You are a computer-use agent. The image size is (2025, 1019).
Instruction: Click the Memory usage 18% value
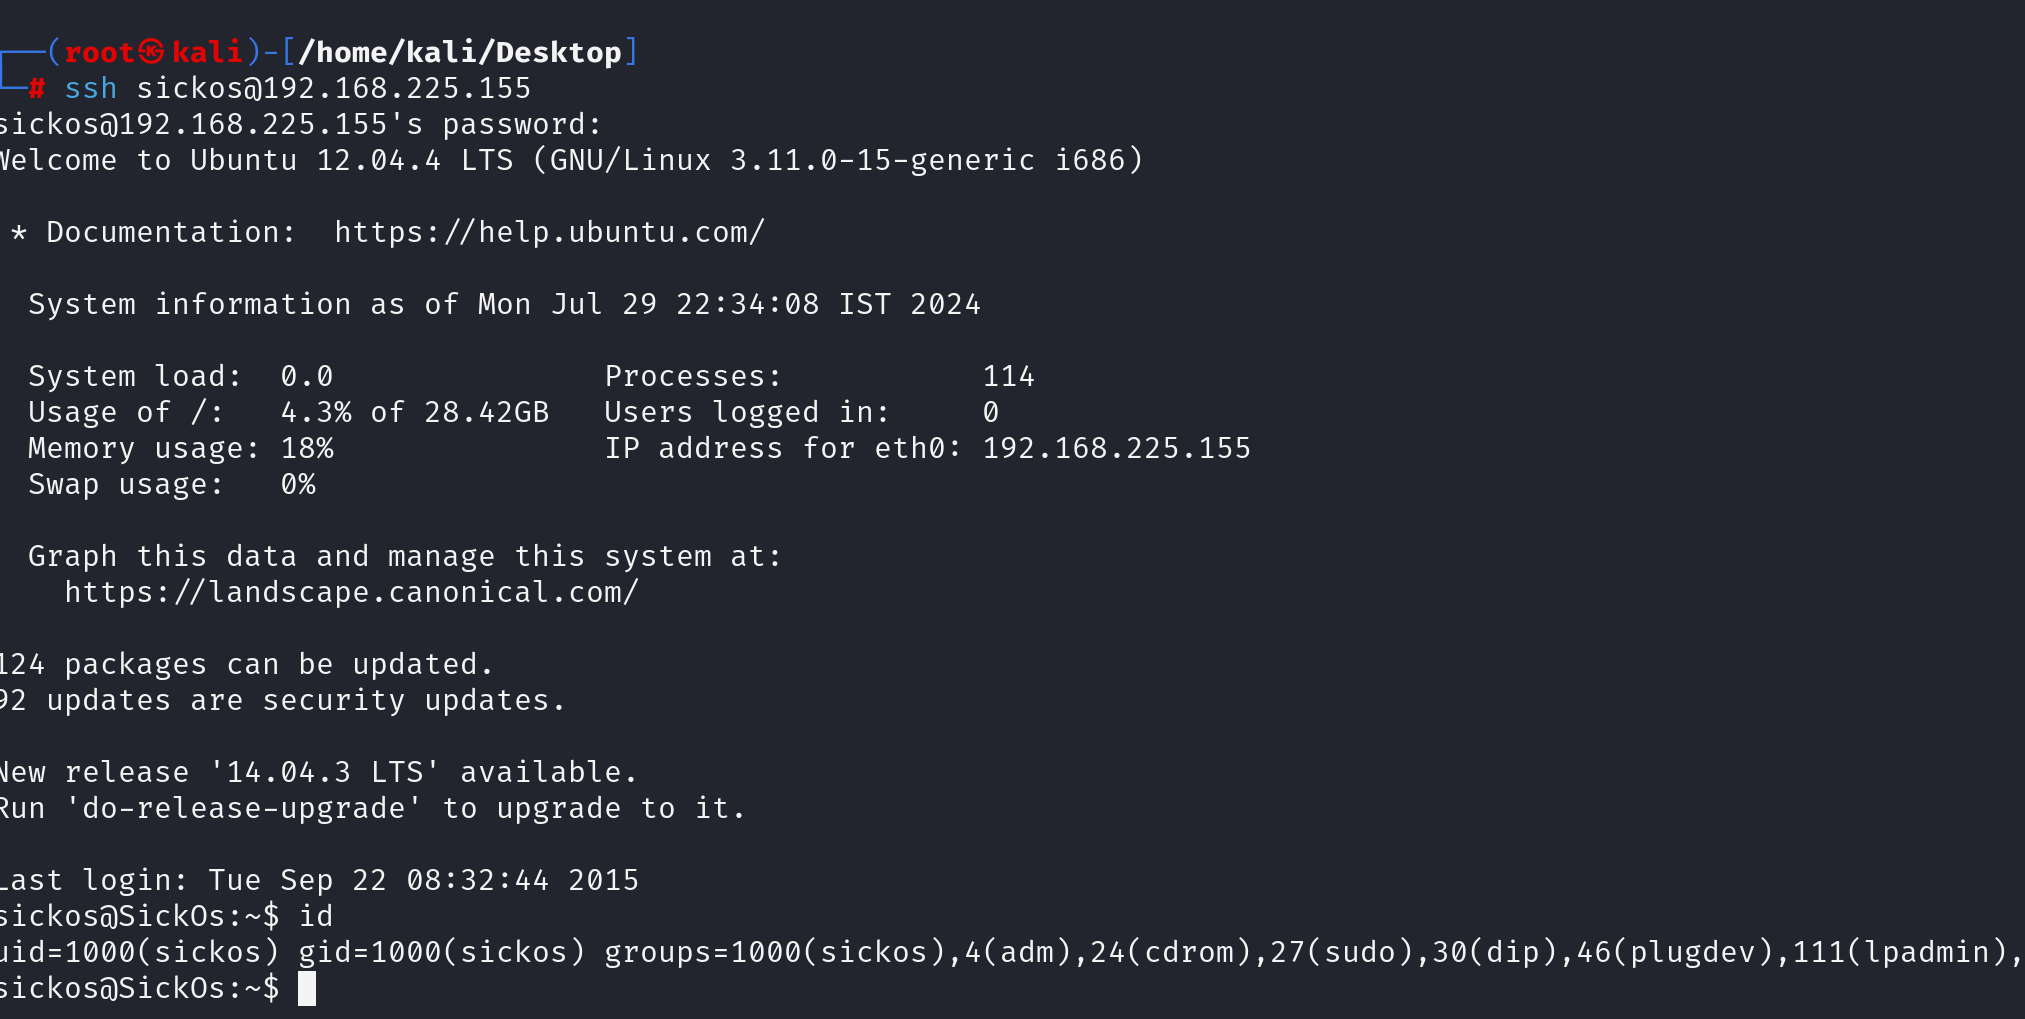(x=307, y=448)
